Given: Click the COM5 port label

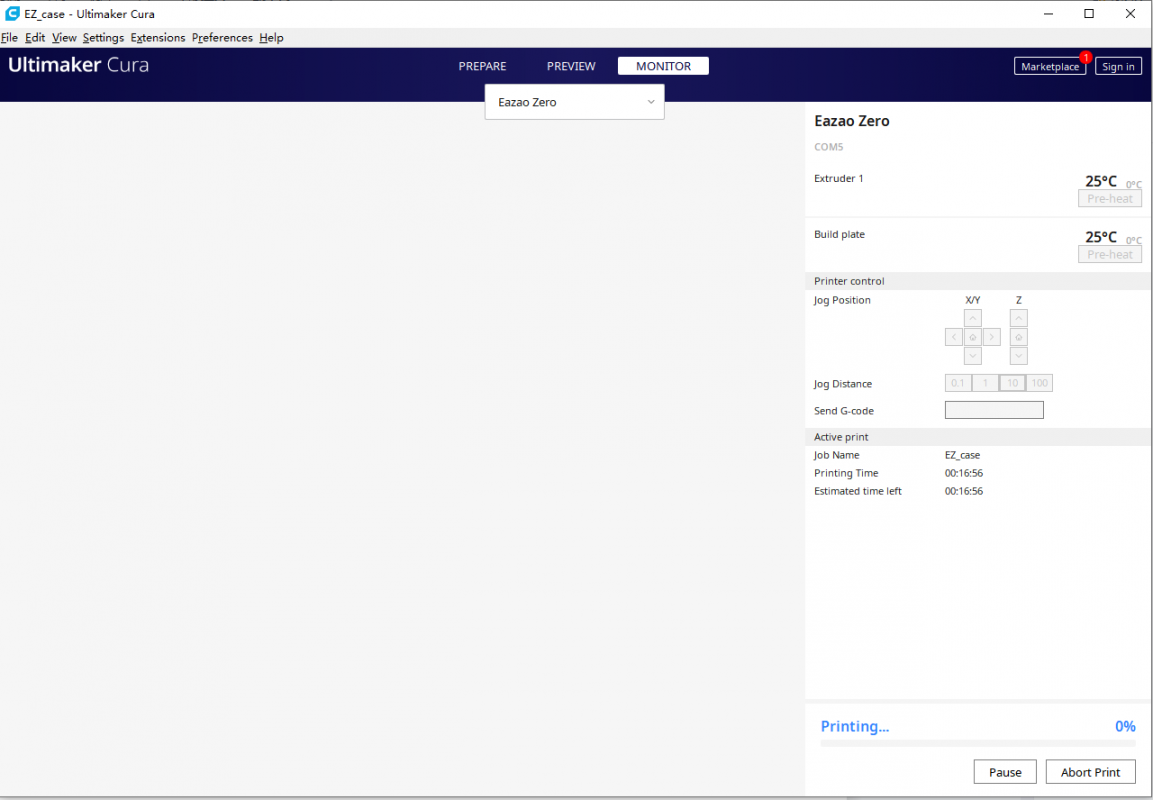Looking at the screenshot, I should [x=829, y=147].
